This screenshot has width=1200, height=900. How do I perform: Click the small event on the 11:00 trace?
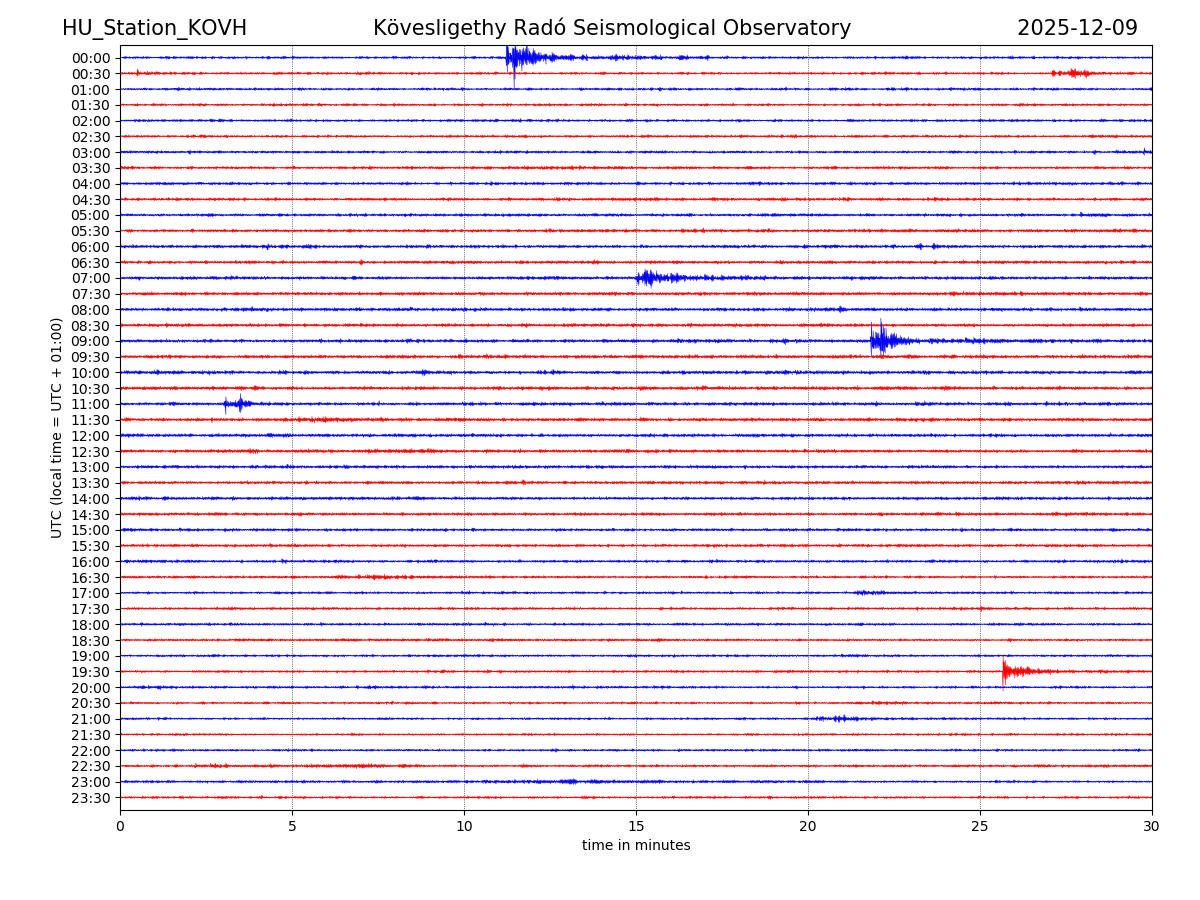[238, 404]
